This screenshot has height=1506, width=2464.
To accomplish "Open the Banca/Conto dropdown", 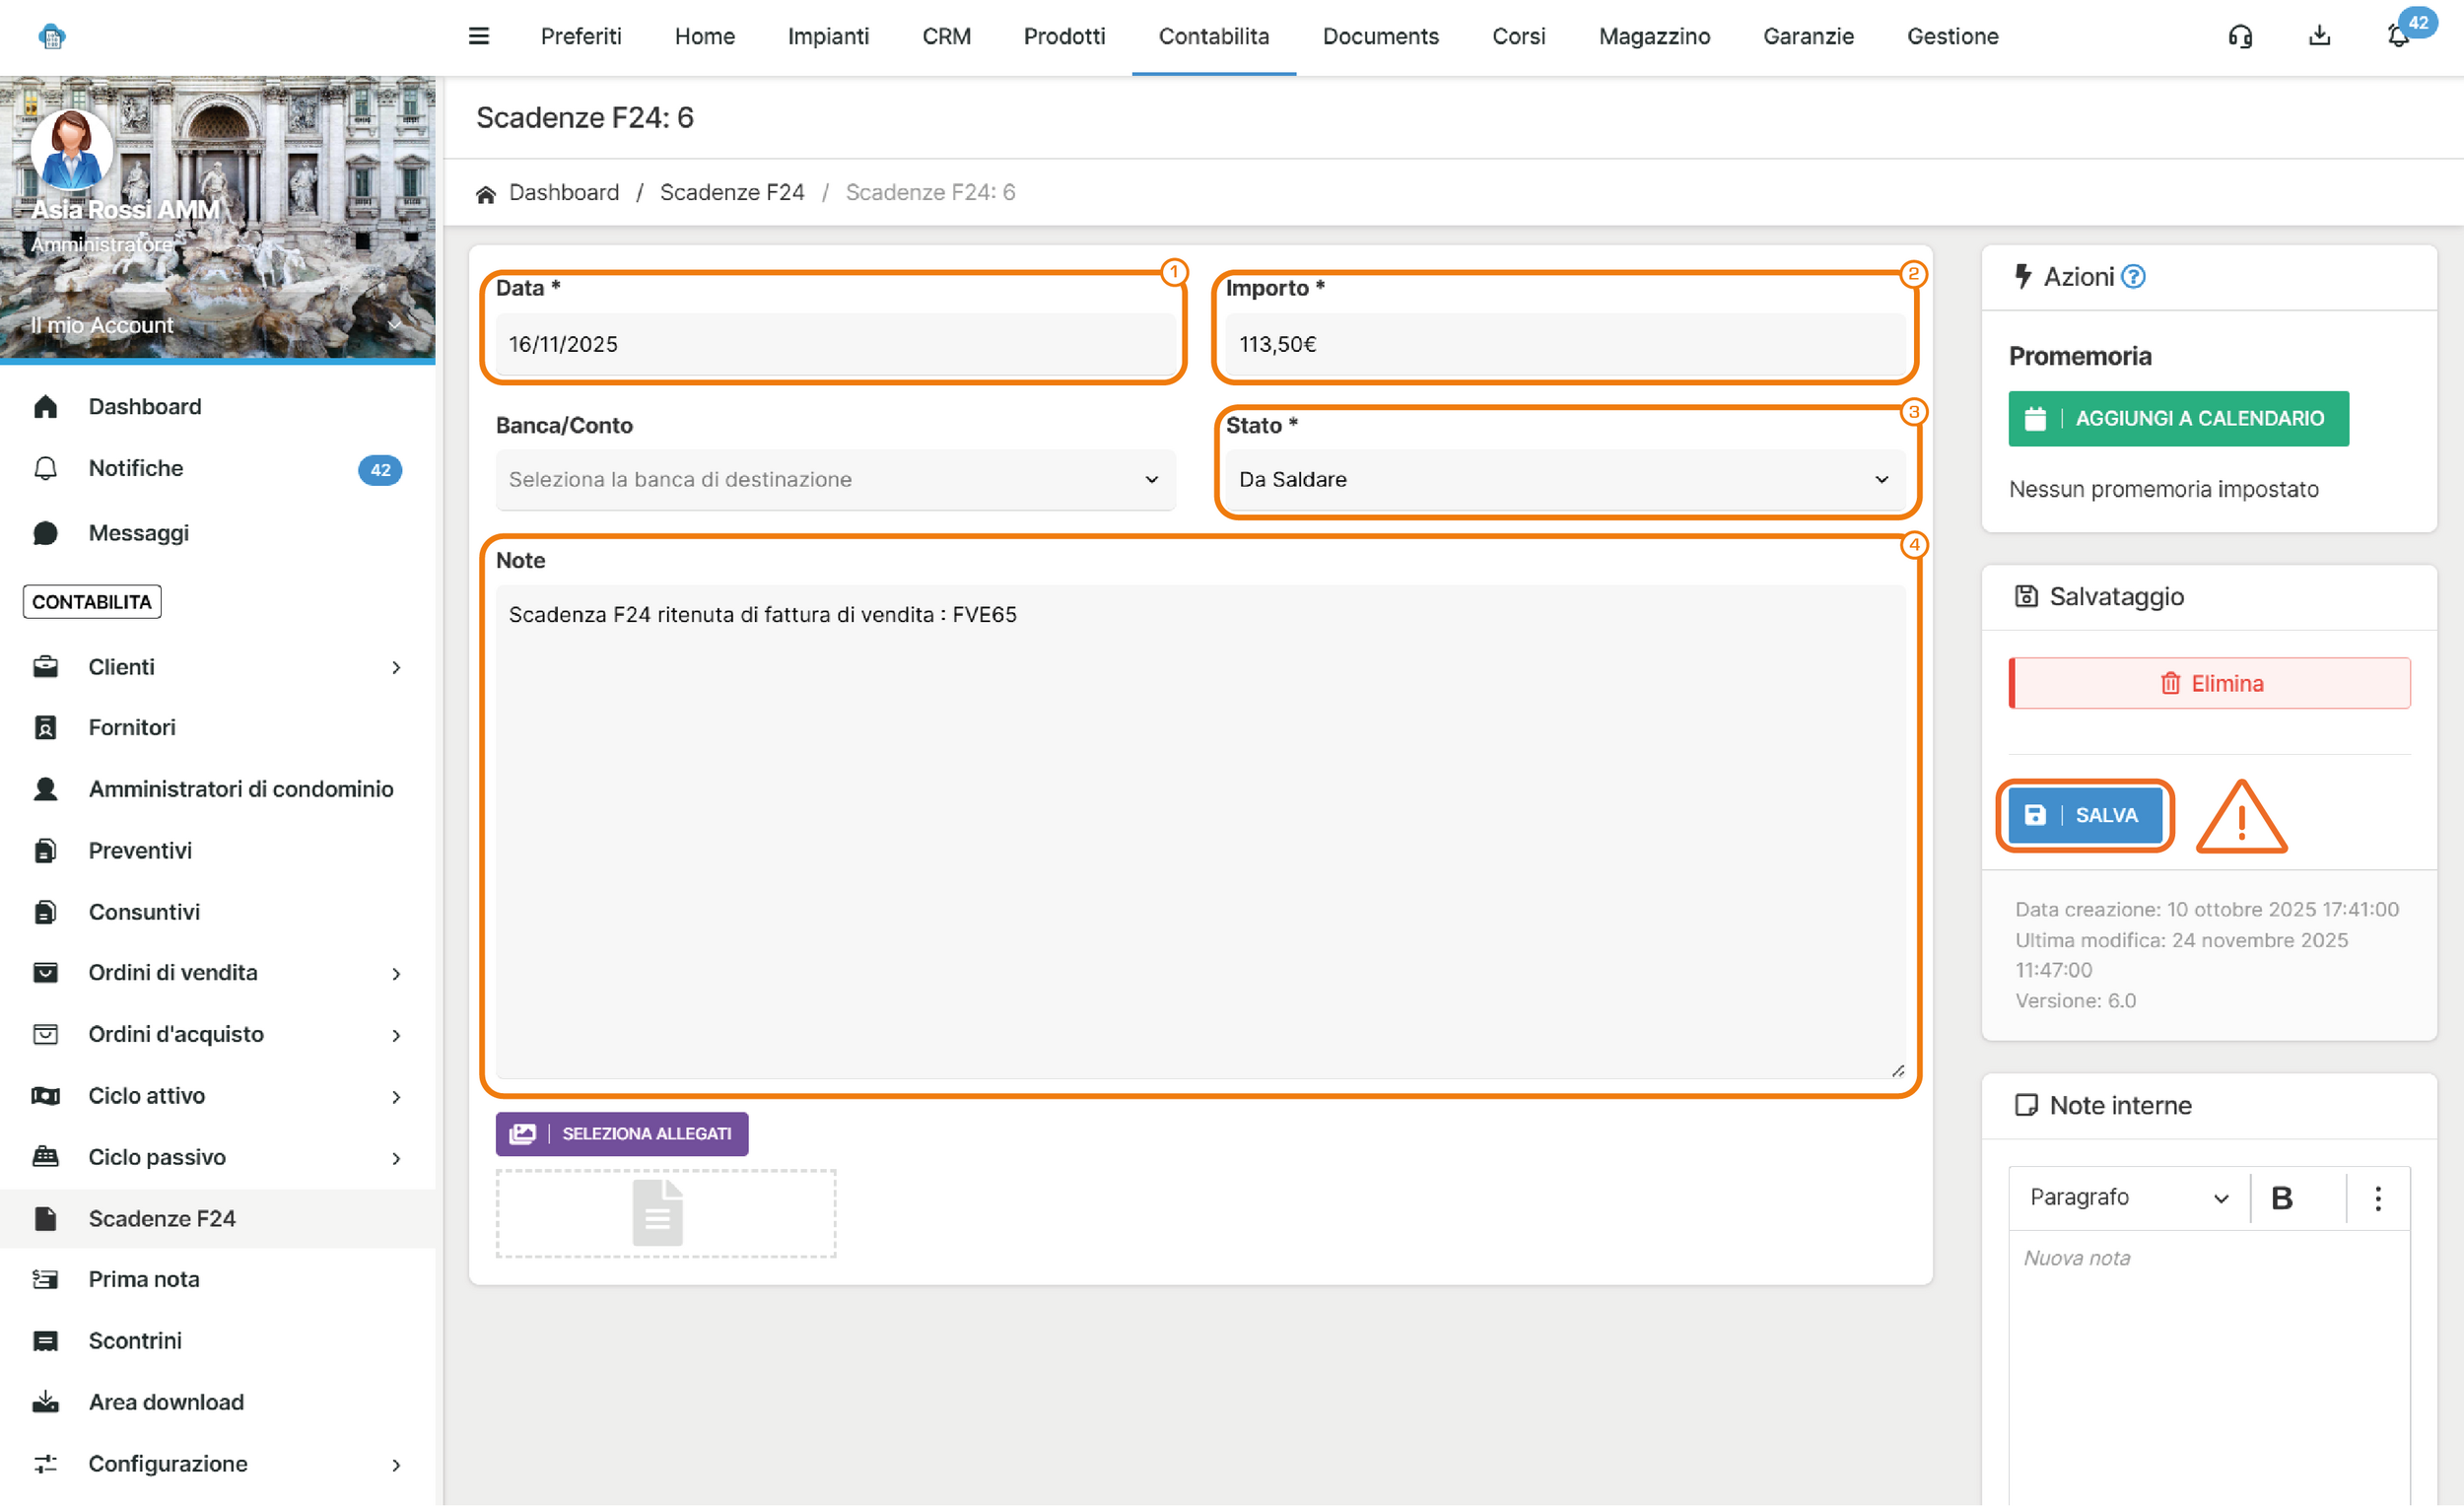I will point(835,480).
